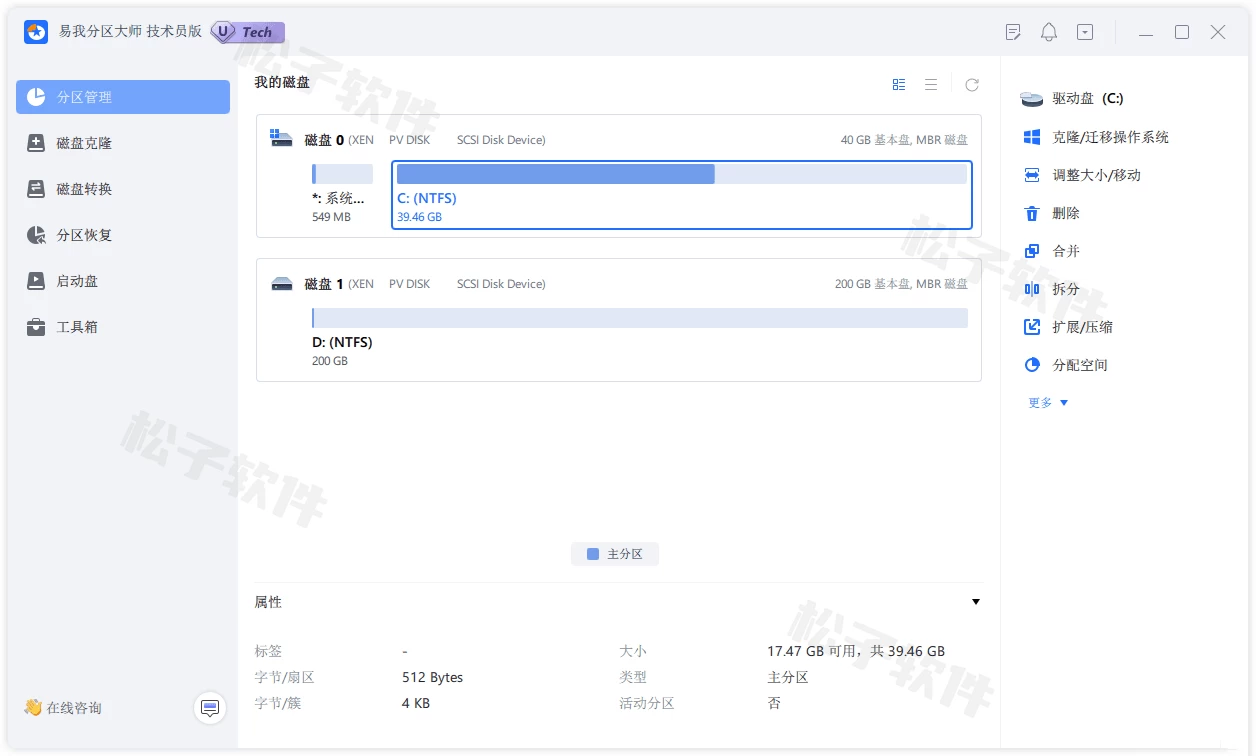Open the feedback chat bubble button
The width and height of the screenshot is (1256, 756).
click(210, 708)
